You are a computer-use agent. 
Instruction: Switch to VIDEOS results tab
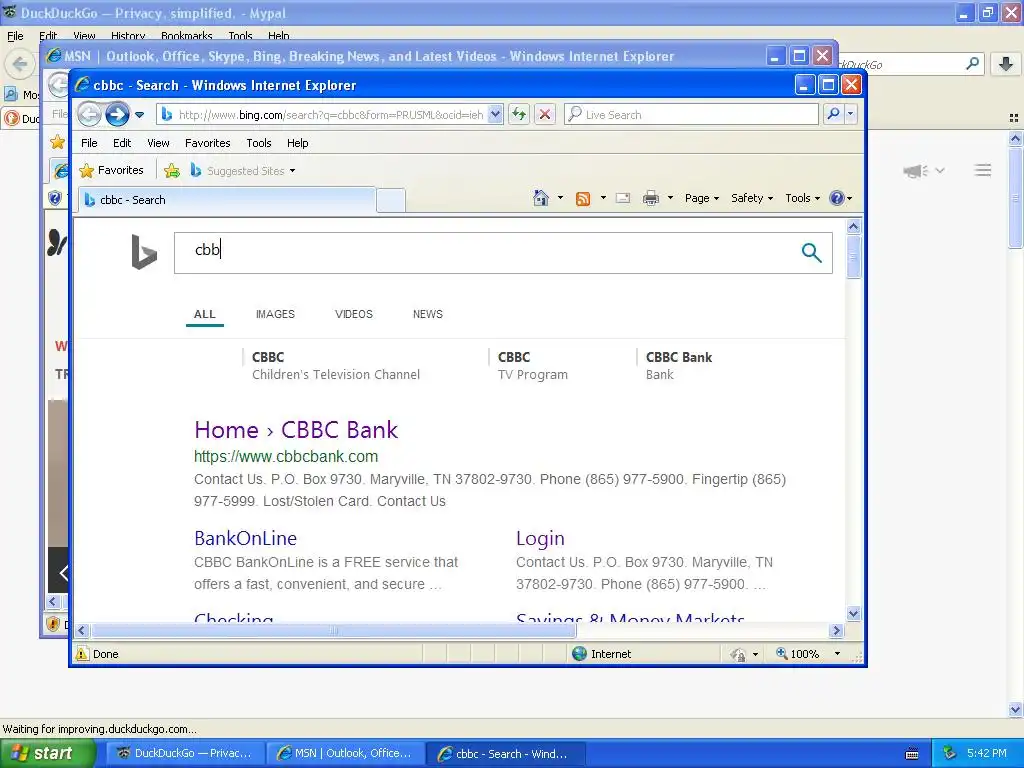[354, 314]
